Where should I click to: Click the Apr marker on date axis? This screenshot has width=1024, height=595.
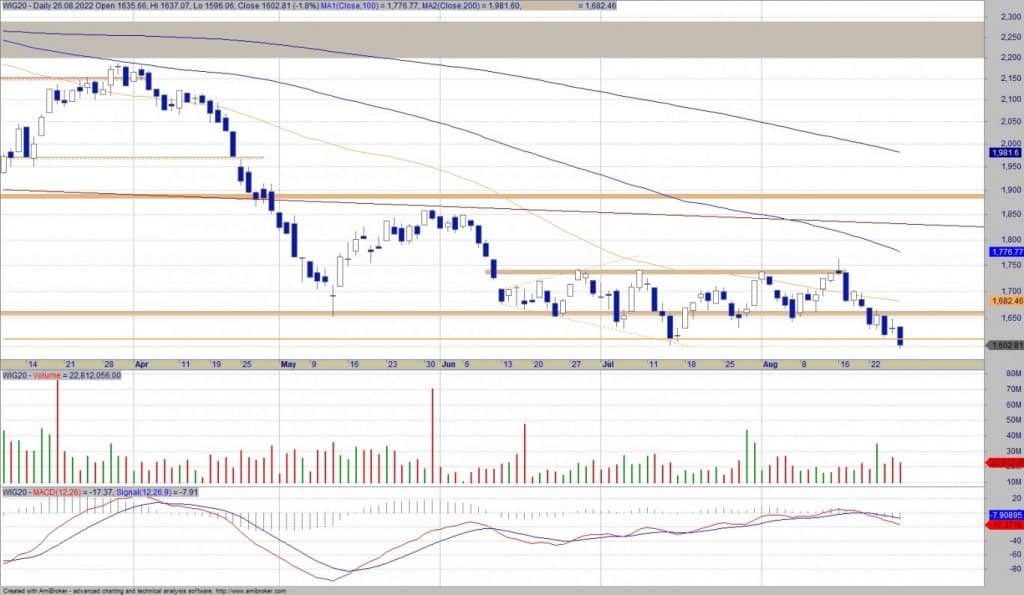pyautogui.click(x=141, y=365)
